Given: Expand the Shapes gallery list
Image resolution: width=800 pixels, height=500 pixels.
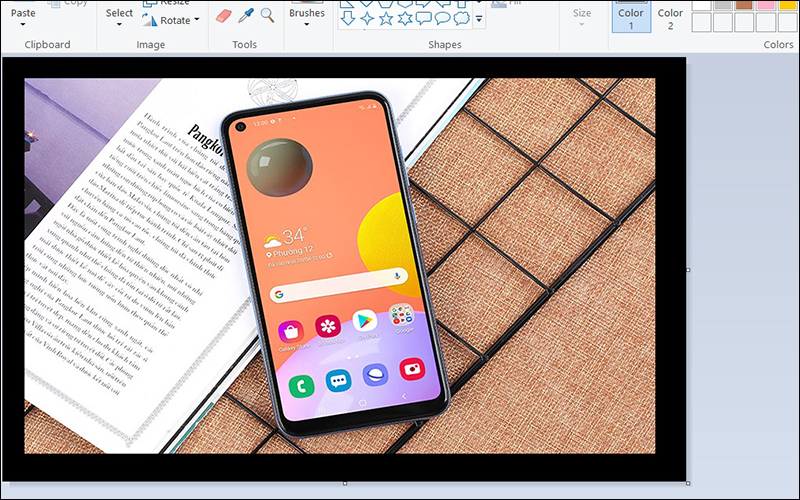Looking at the screenshot, I should (x=480, y=19).
